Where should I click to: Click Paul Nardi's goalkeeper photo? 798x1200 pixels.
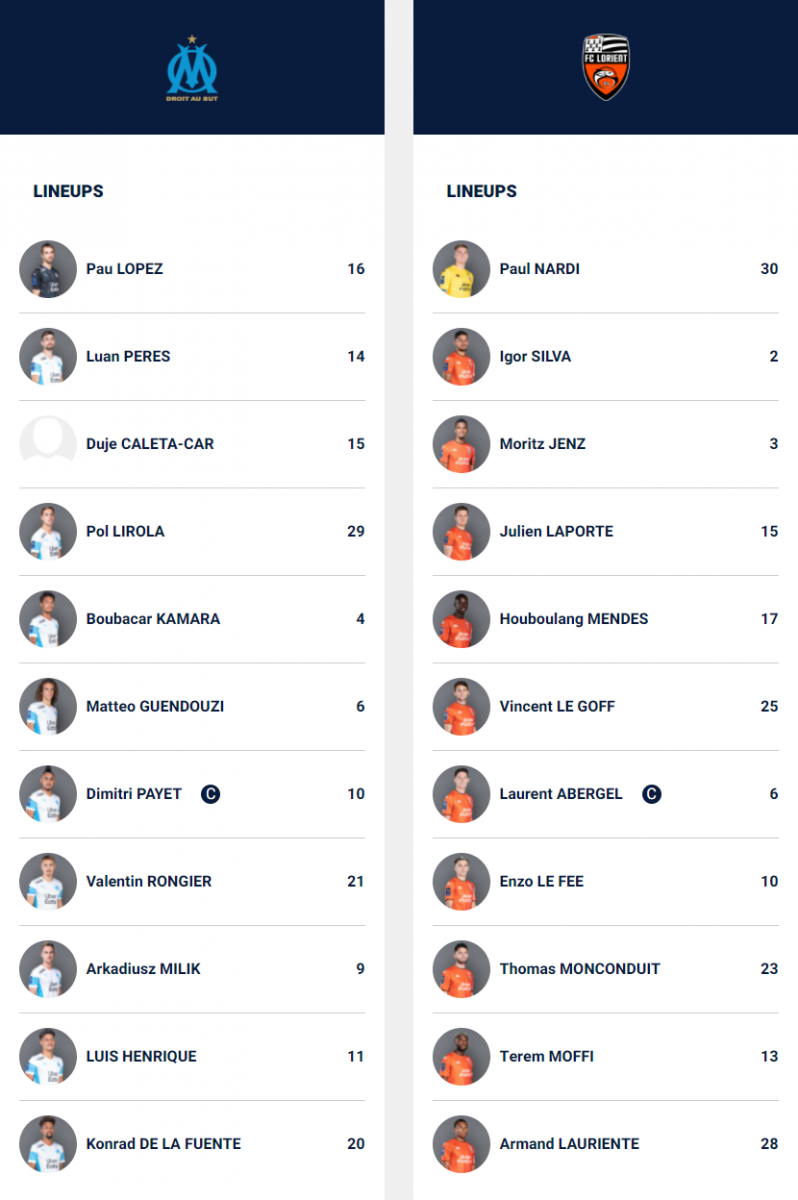tap(461, 269)
